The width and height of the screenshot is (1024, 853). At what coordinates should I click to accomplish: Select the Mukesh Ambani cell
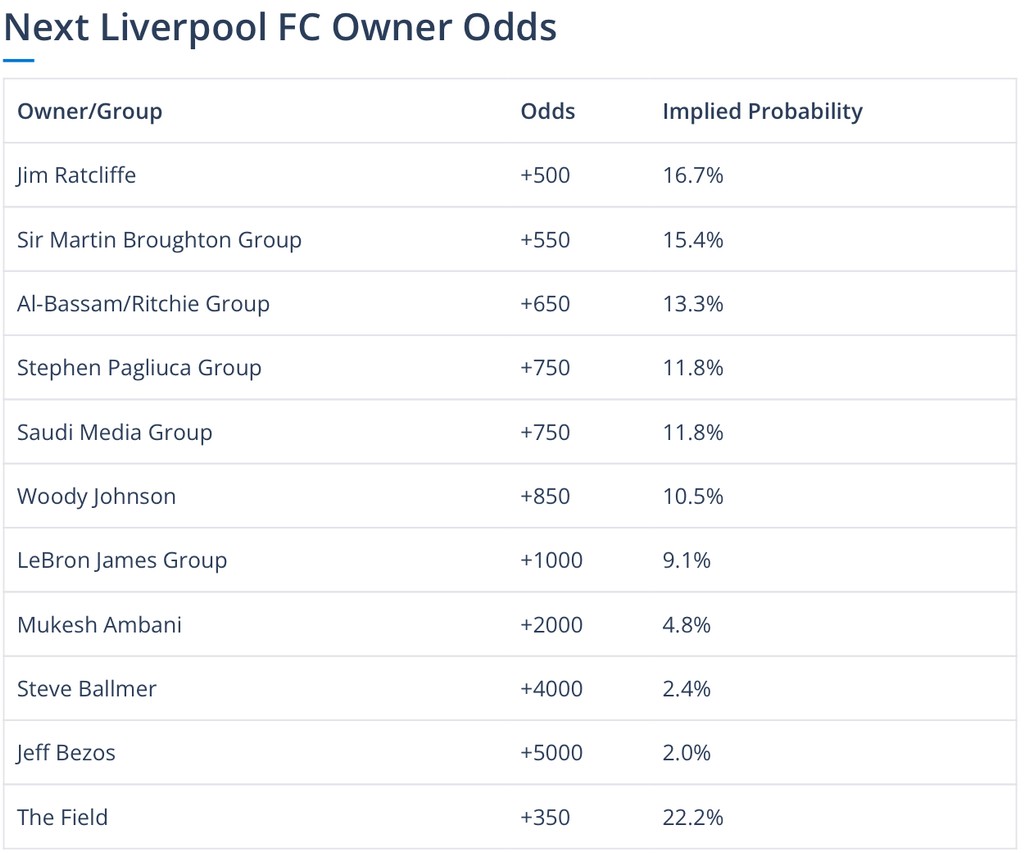point(99,625)
